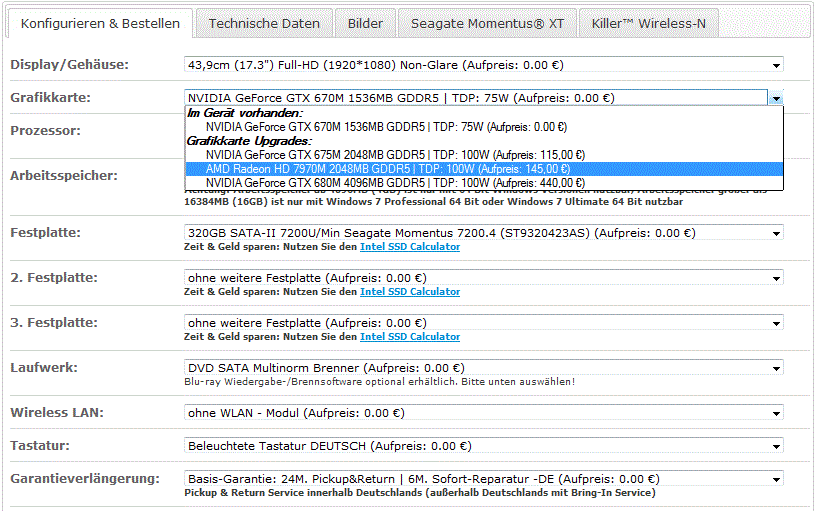The image size is (816, 511).
Task: Expand the Laufwerk dropdown
Action: [483, 368]
